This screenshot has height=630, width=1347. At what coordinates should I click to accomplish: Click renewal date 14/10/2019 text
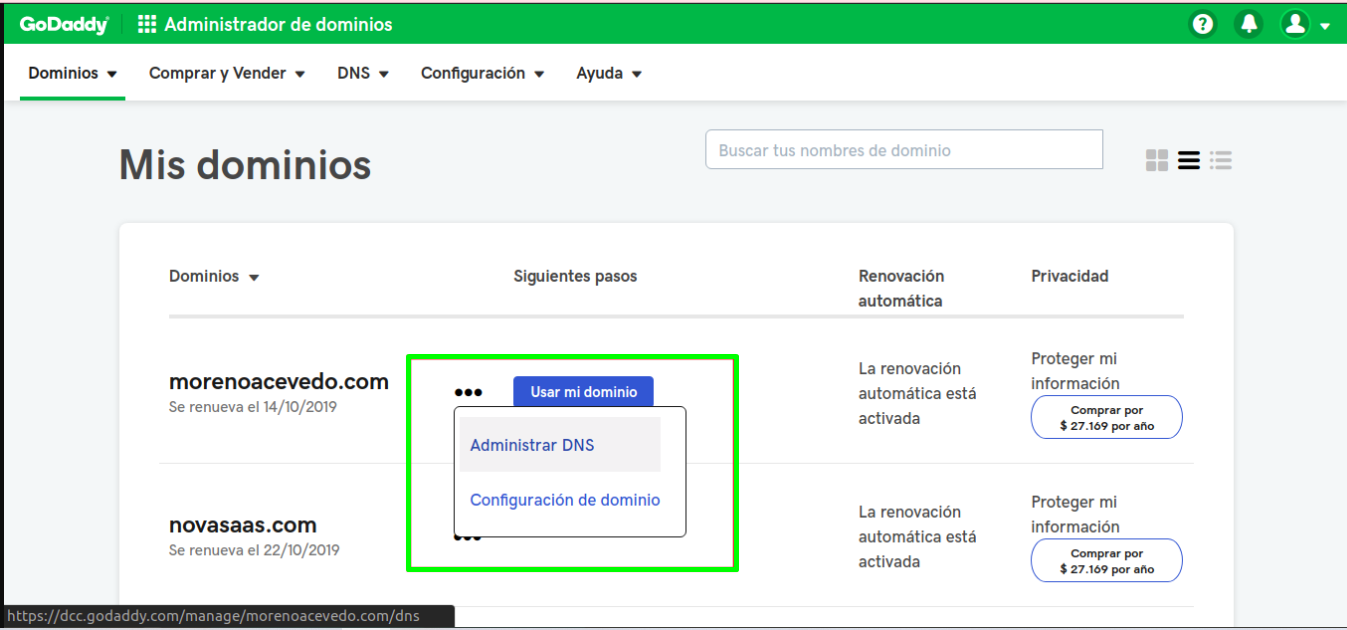click(254, 407)
